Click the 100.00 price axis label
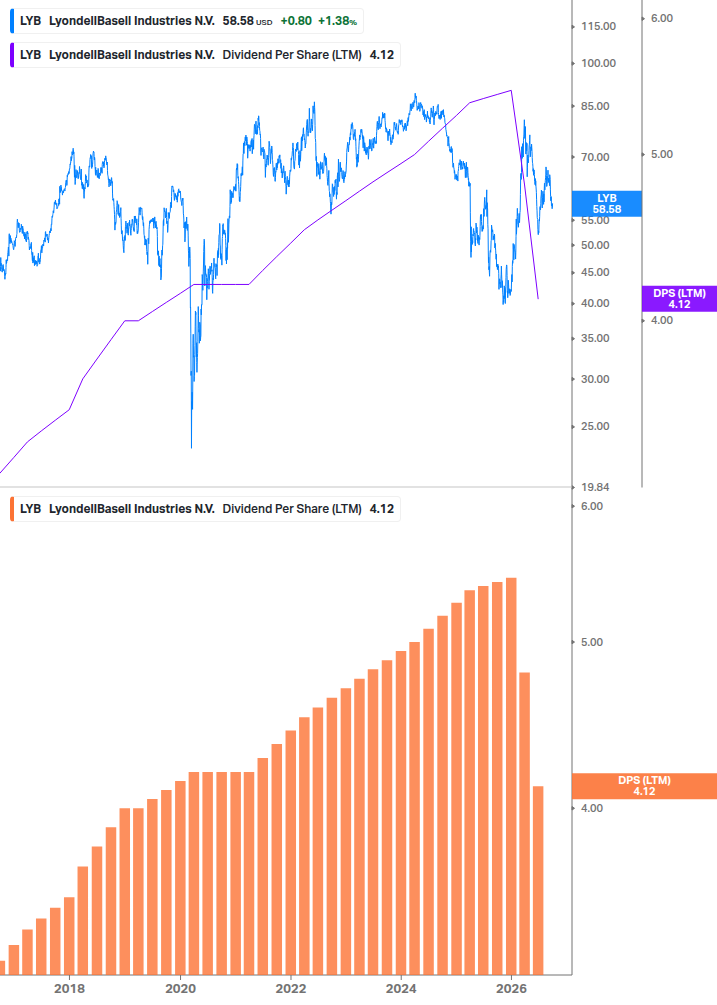The height and width of the screenshot is (1005, 717). [598, 63]
